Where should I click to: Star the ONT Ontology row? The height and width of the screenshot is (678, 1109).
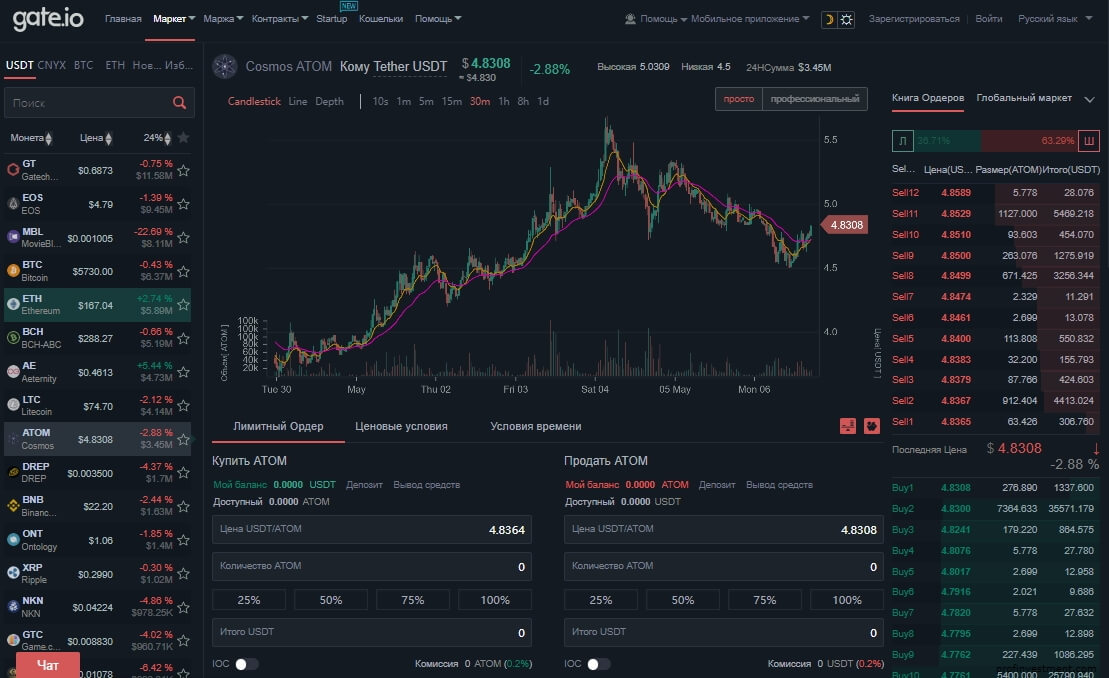pos(183,540)
